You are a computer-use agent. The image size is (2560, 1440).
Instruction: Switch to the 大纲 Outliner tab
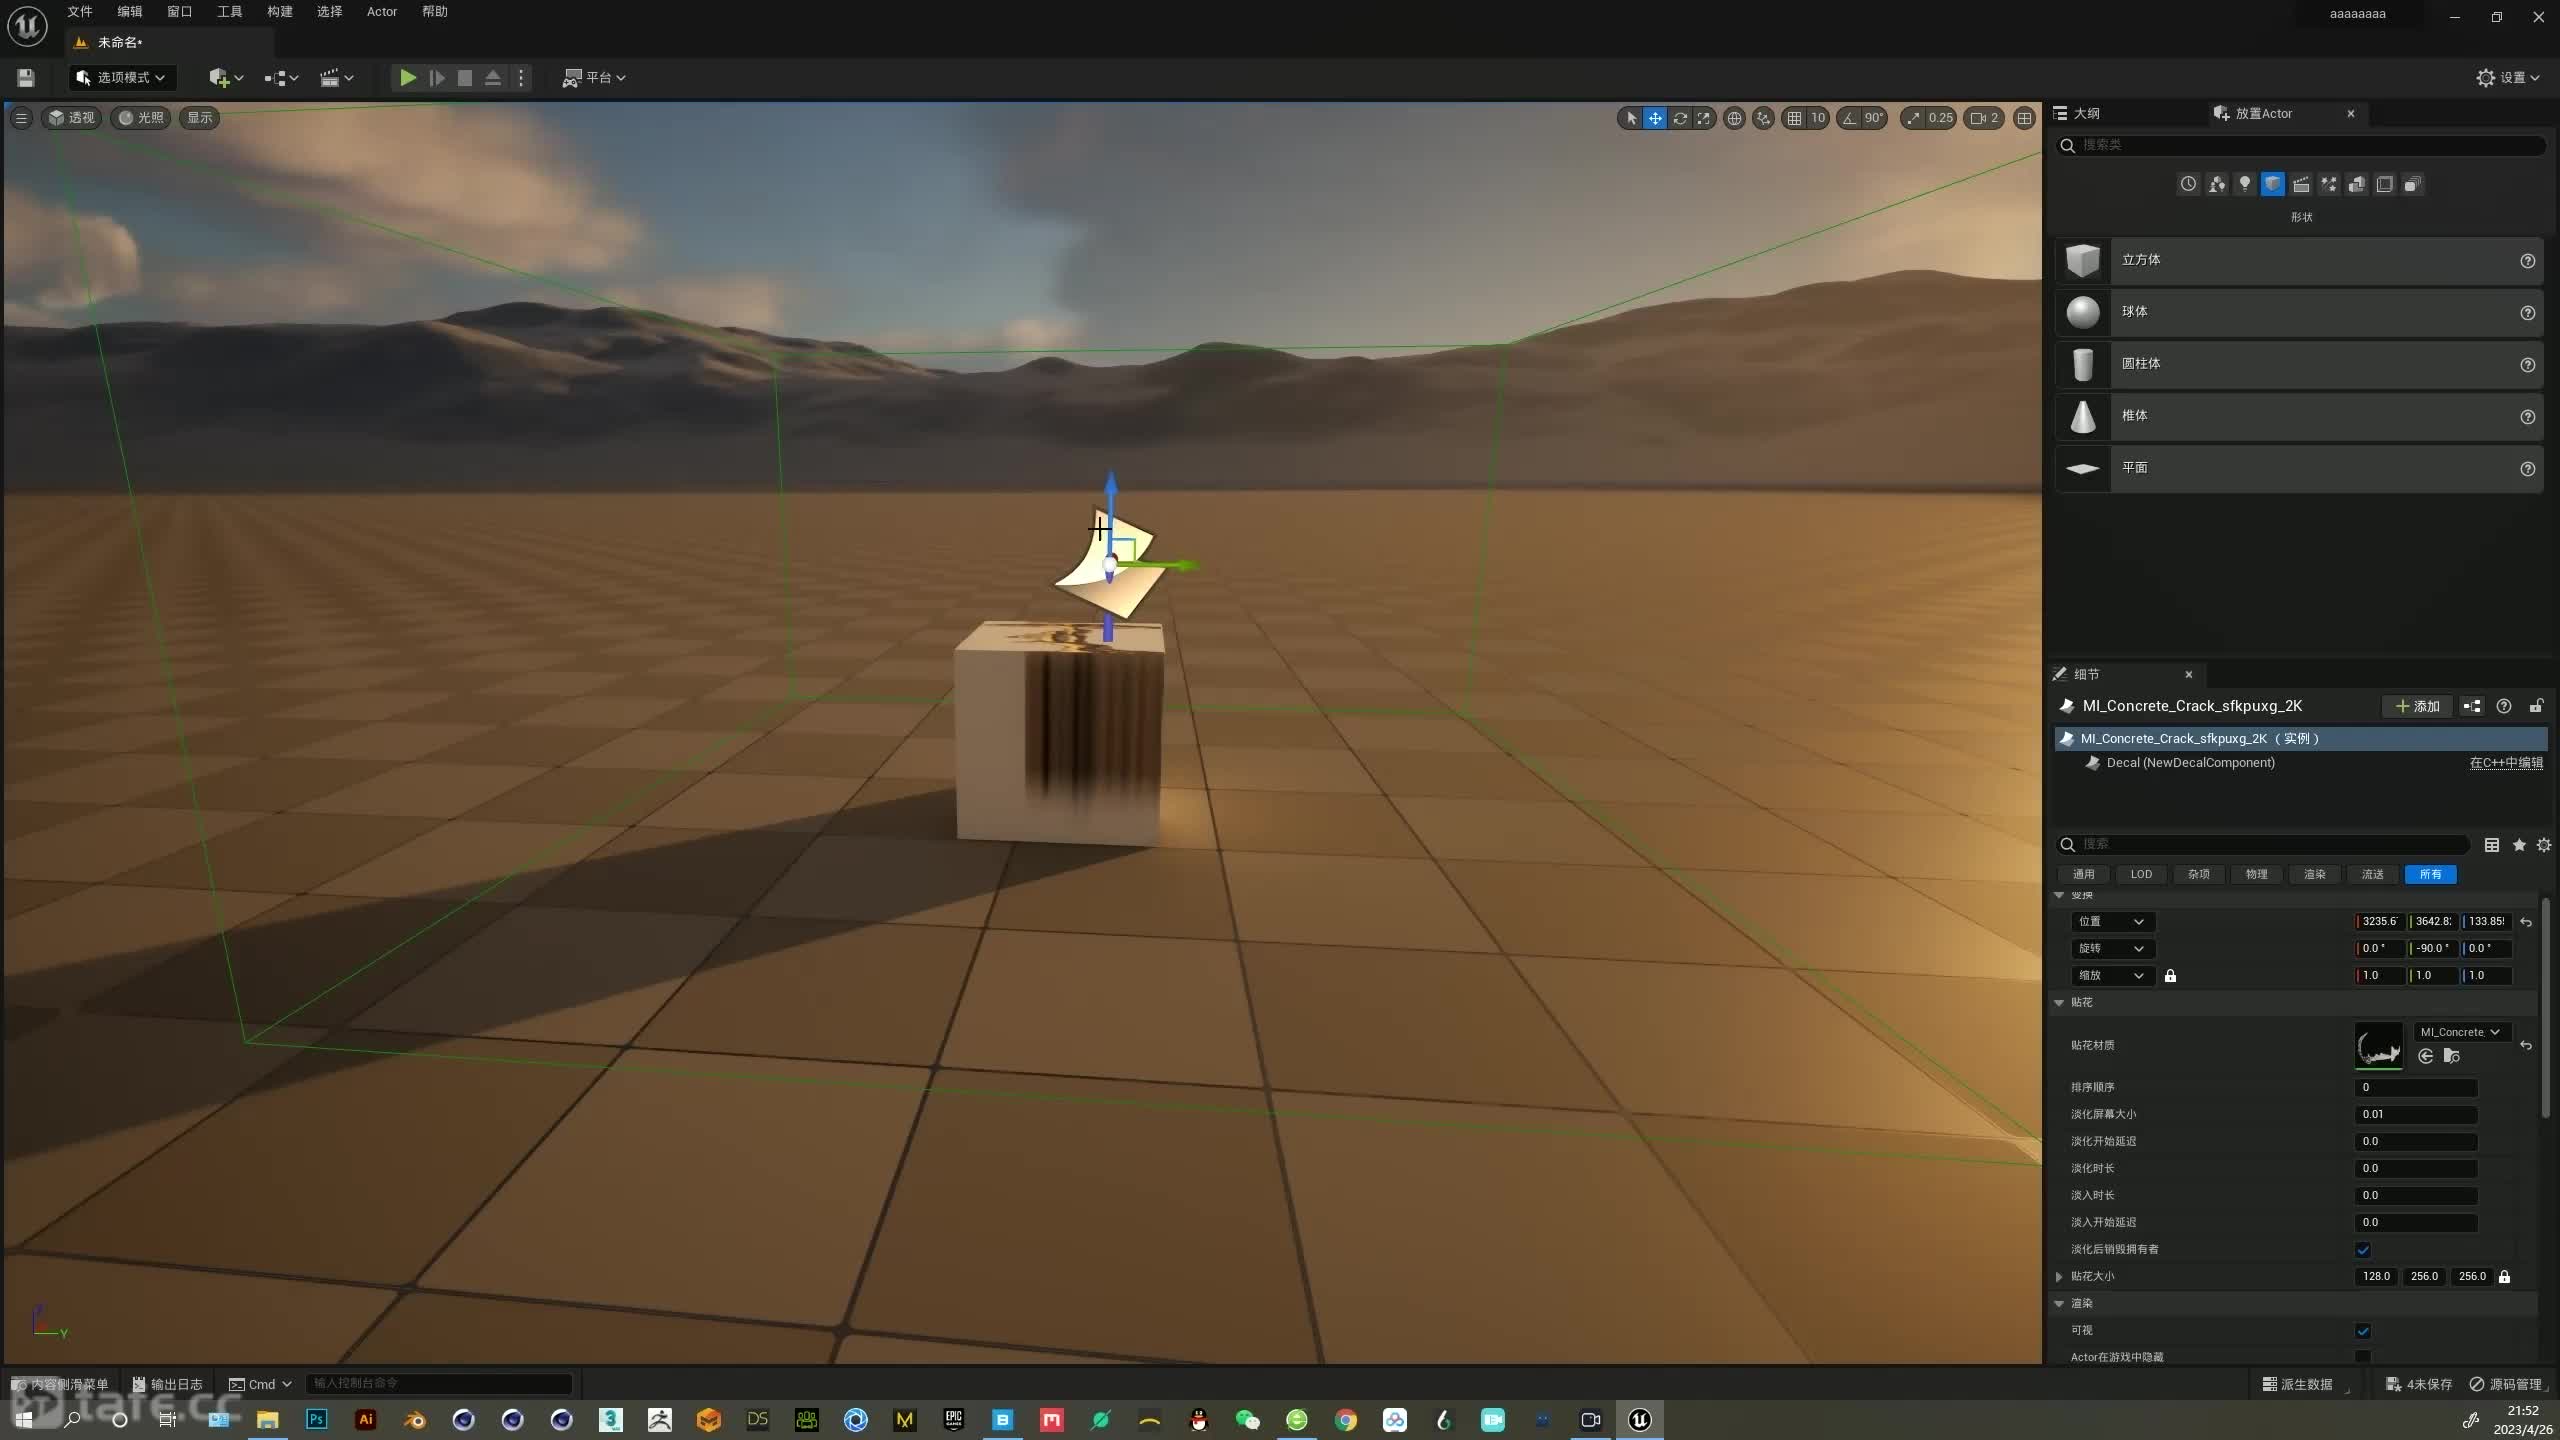point(2085,113)
